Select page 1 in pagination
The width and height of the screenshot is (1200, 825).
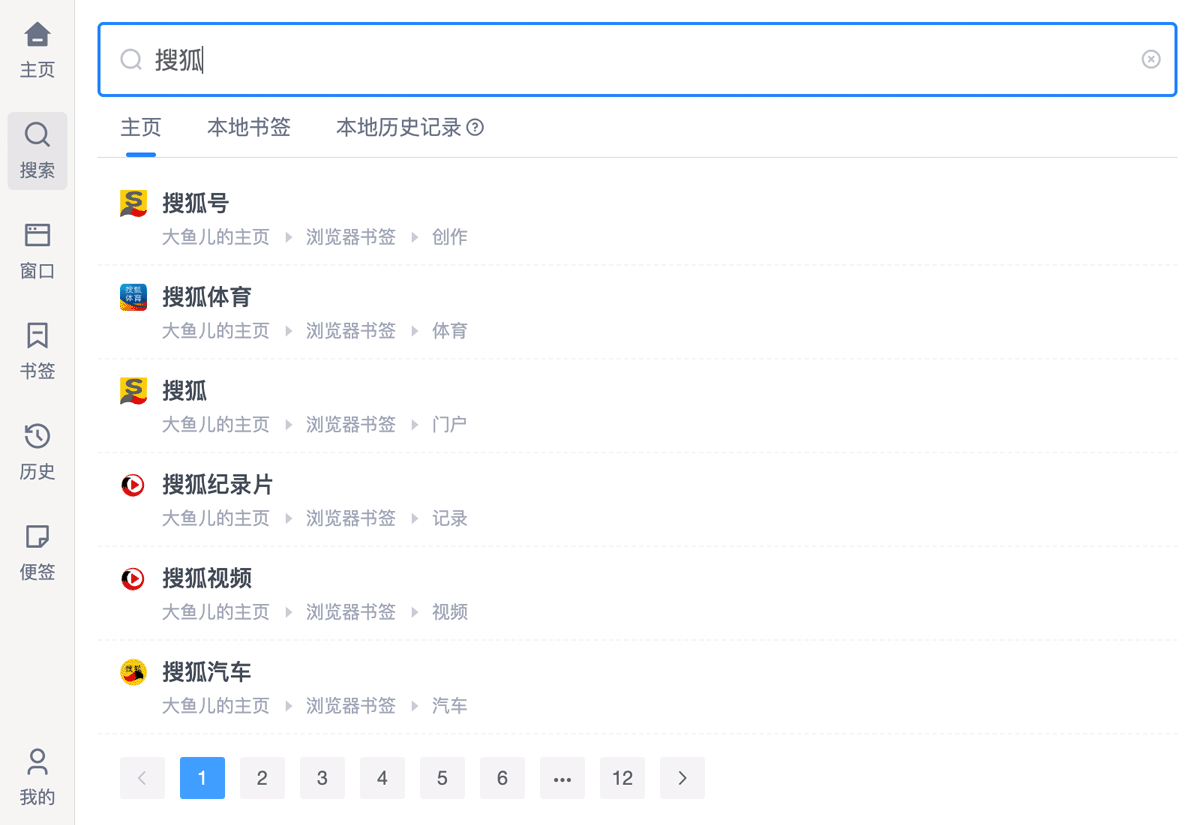pyautogui.click(x=202, y=778)
